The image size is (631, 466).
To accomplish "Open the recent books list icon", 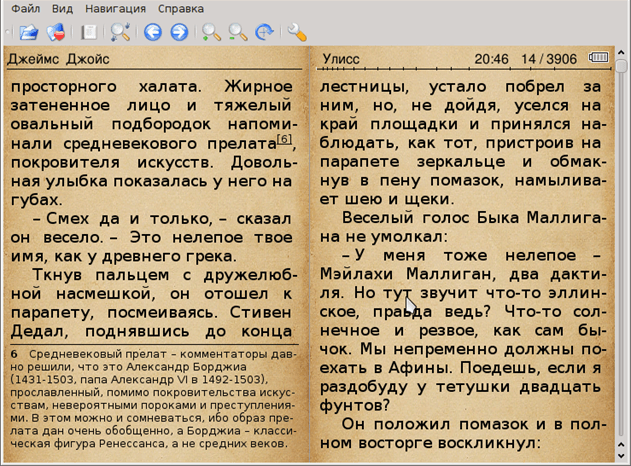I will click(57, 32).
